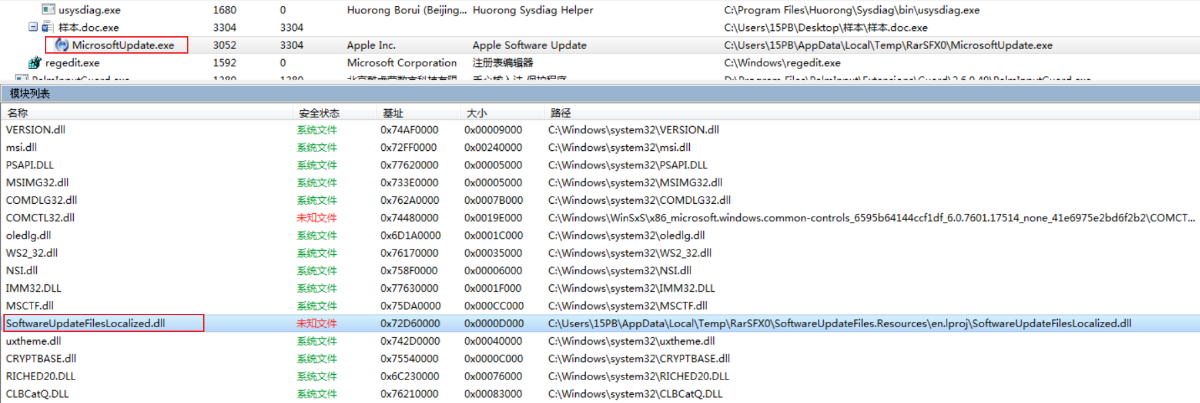Click Apple Software Update description cell
This screenshot has height=403, width=1200.
coord(529,45)
